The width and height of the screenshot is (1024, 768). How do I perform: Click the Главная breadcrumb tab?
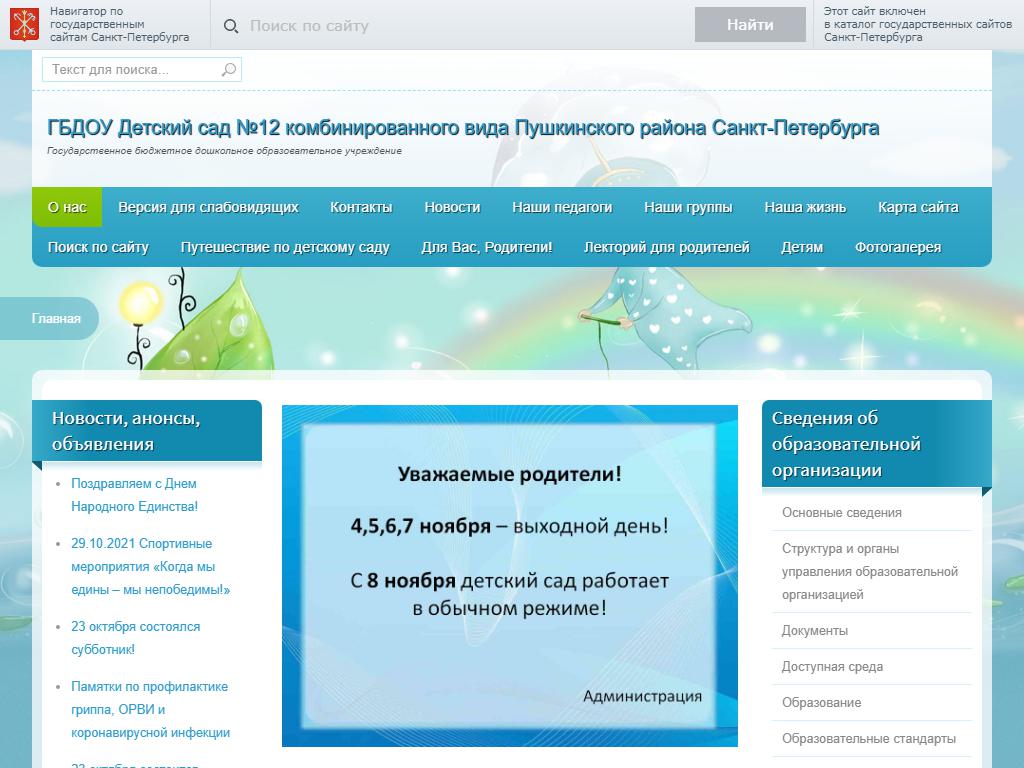pos(55,319)
